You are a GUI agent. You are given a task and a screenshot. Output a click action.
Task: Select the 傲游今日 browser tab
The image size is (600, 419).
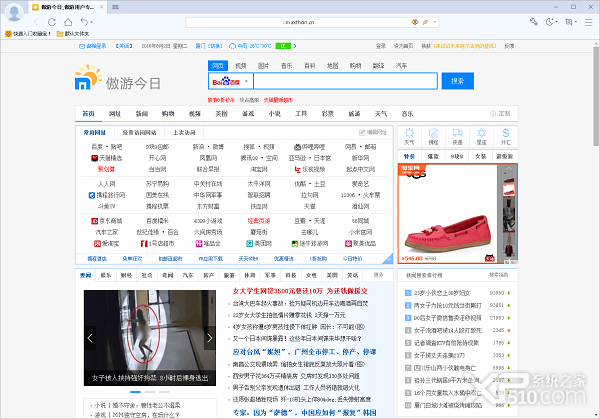(68, 7)
